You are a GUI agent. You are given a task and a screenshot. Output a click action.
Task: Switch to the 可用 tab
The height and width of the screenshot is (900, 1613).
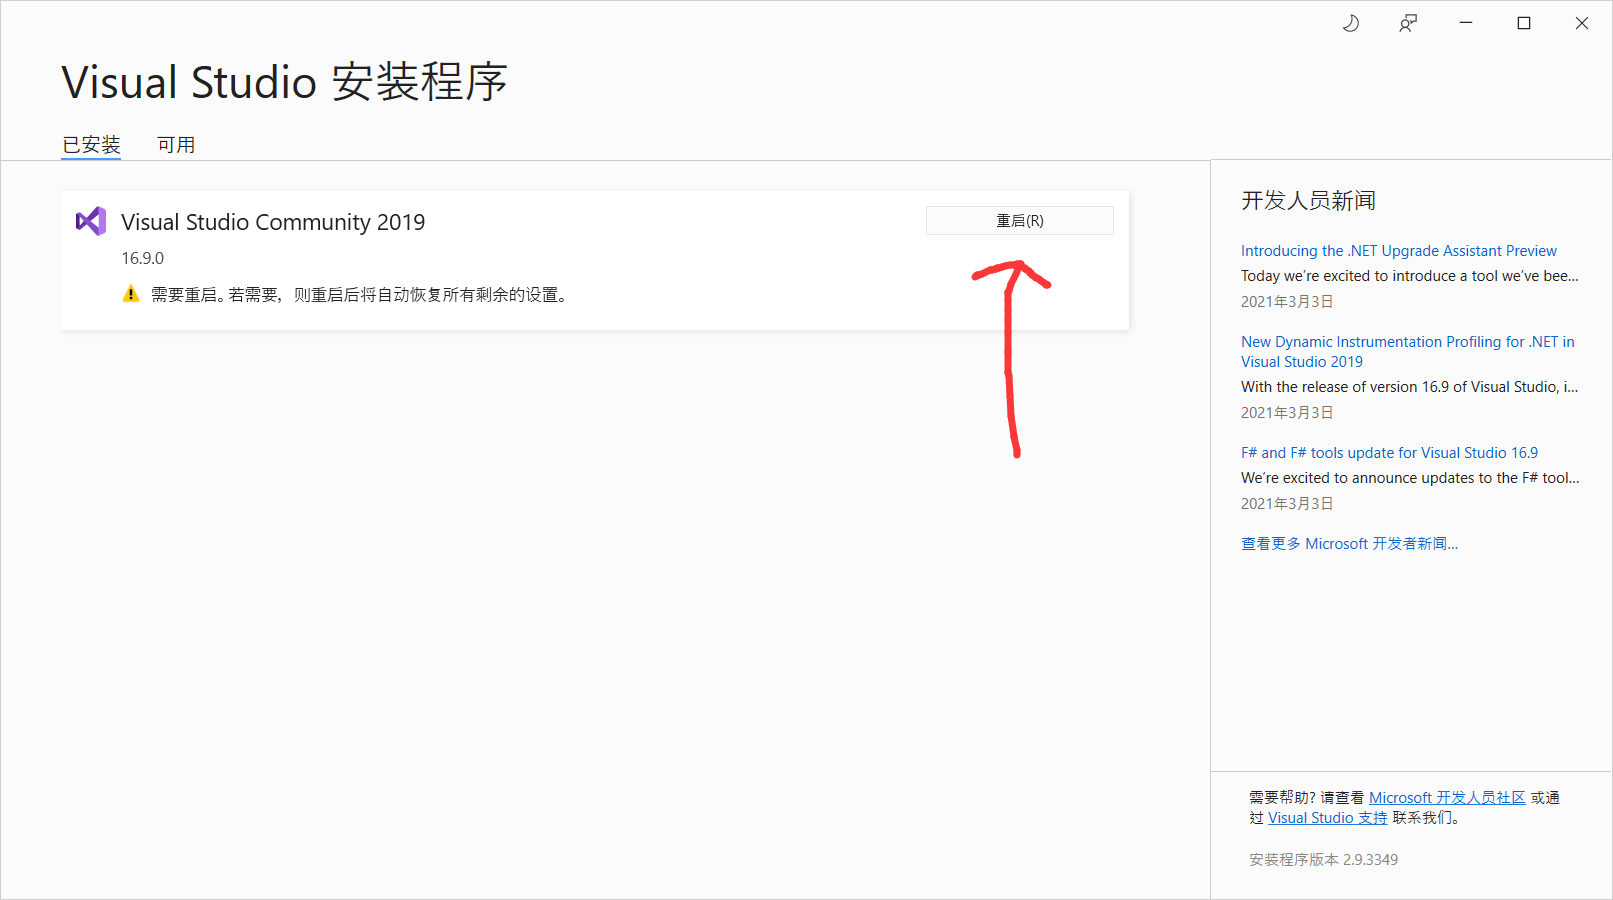(x=176, y=145)
